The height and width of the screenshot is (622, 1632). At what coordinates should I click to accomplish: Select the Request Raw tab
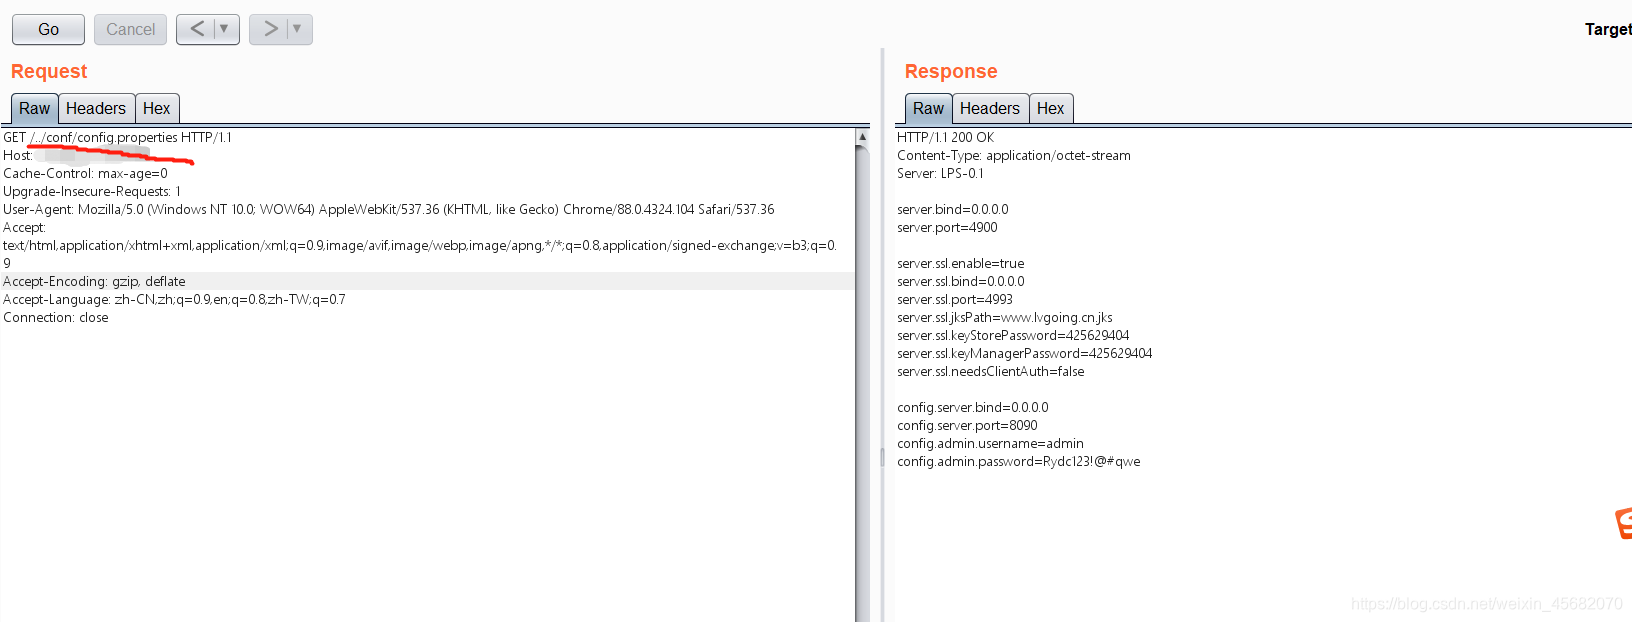(34, 108)
